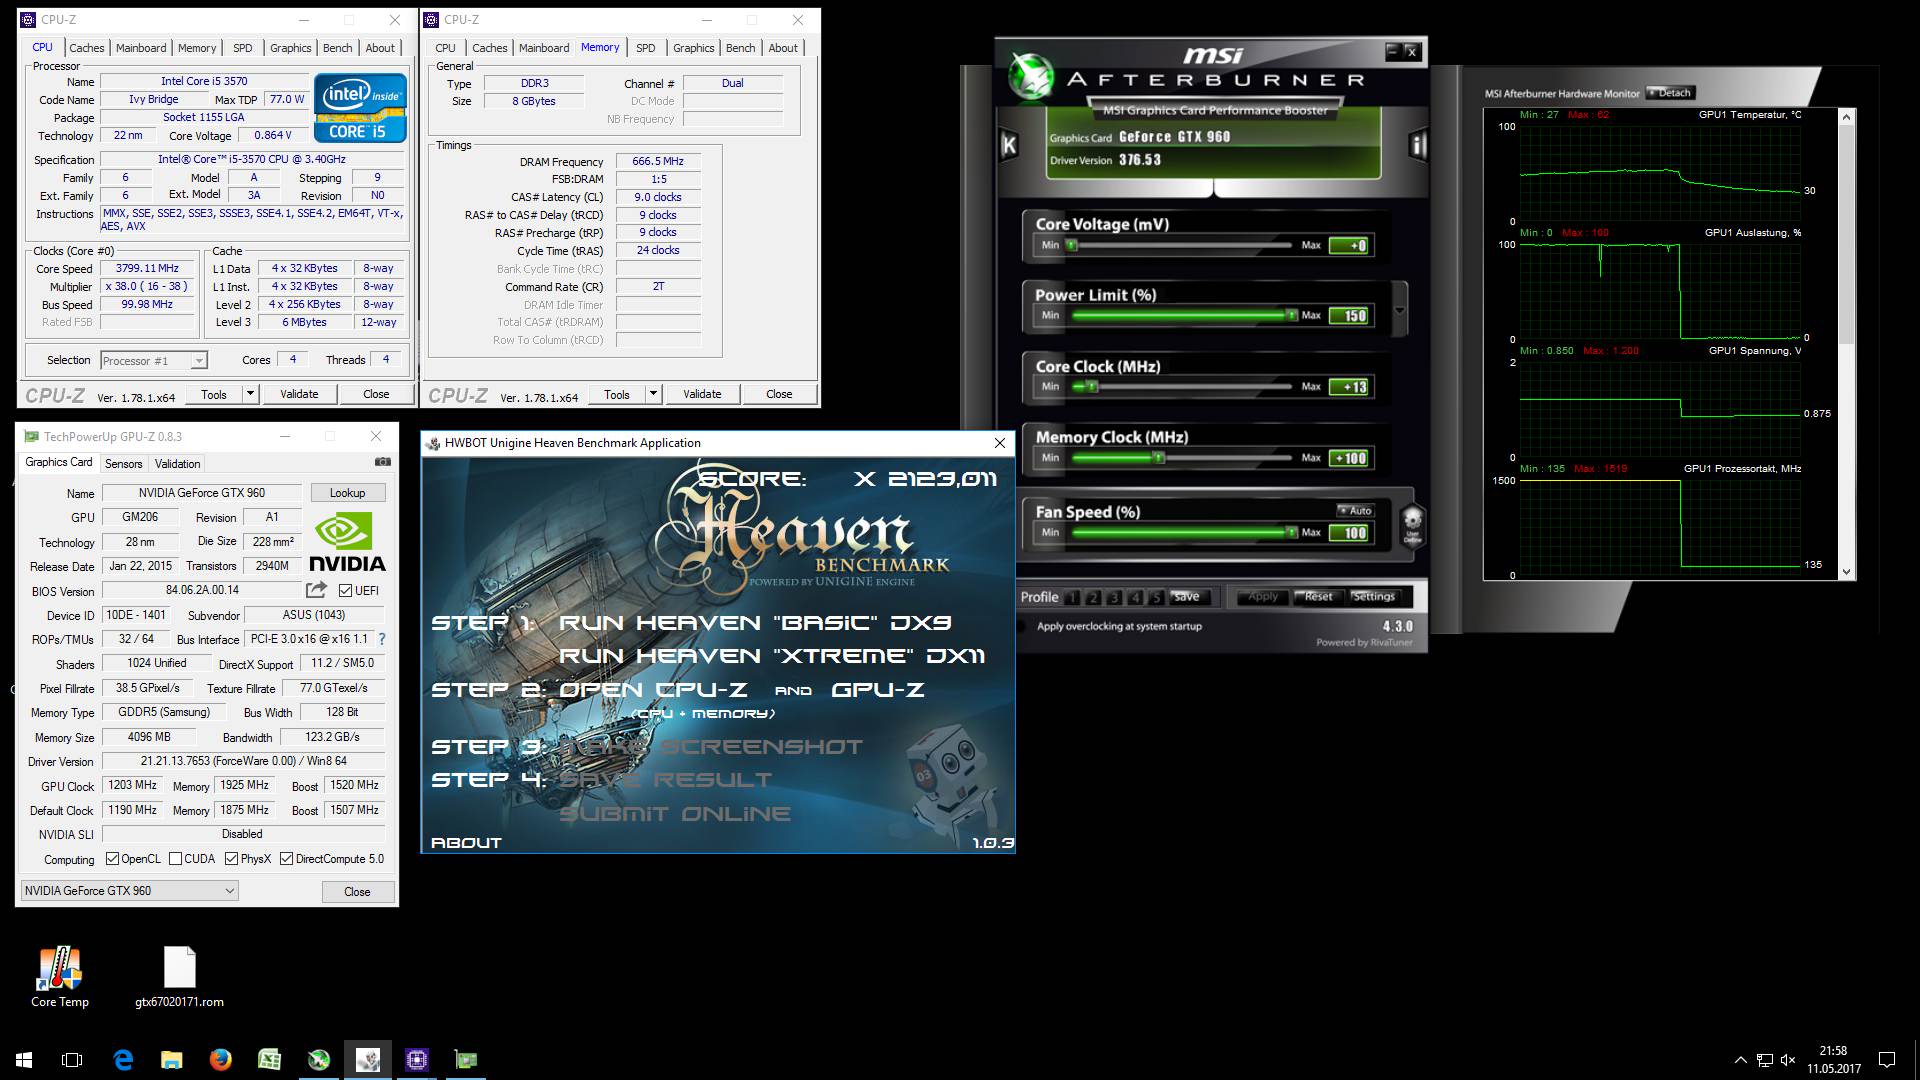Toggle fan speed Auto mode in Afterburner
1920x1080 pixels.
pos(1355,510)
